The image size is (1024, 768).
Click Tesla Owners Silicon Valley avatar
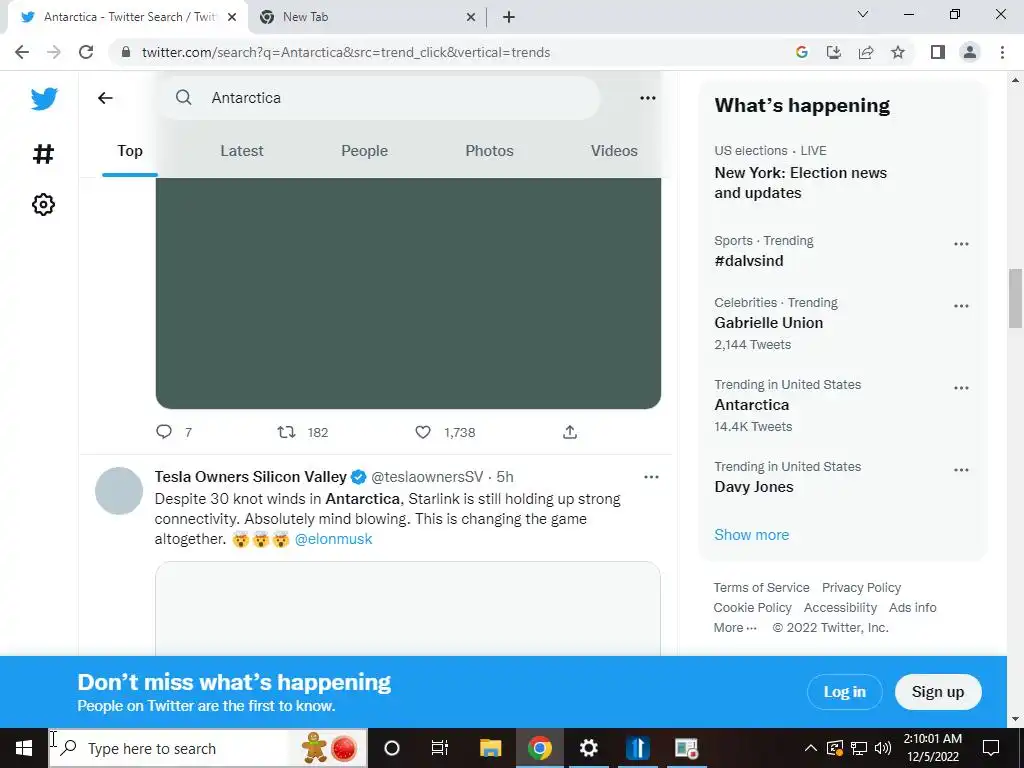119,490
